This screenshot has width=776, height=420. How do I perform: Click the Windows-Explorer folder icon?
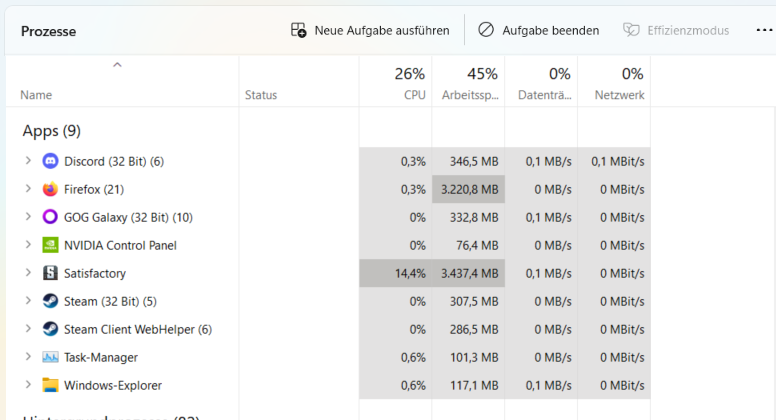pos(50,385)
